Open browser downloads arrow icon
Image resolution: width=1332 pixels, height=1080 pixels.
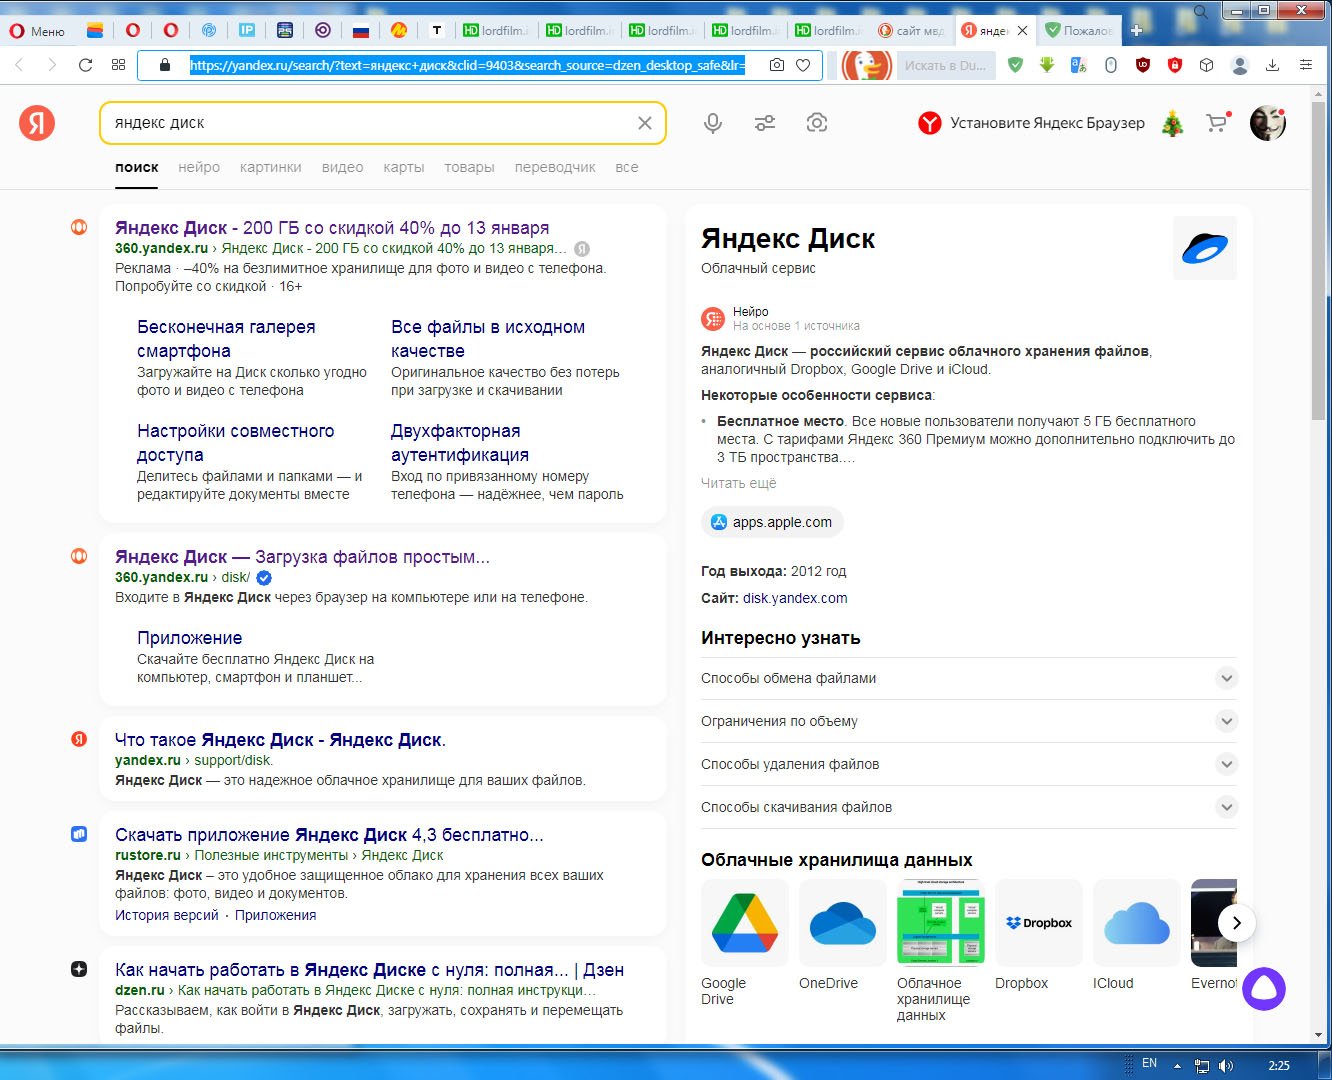[1273, 65]
